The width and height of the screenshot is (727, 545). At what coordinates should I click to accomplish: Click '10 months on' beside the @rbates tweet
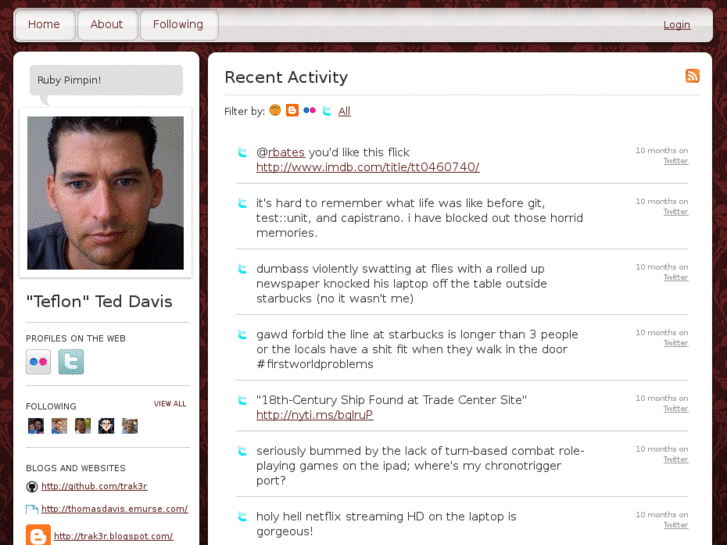coord(662,150)
